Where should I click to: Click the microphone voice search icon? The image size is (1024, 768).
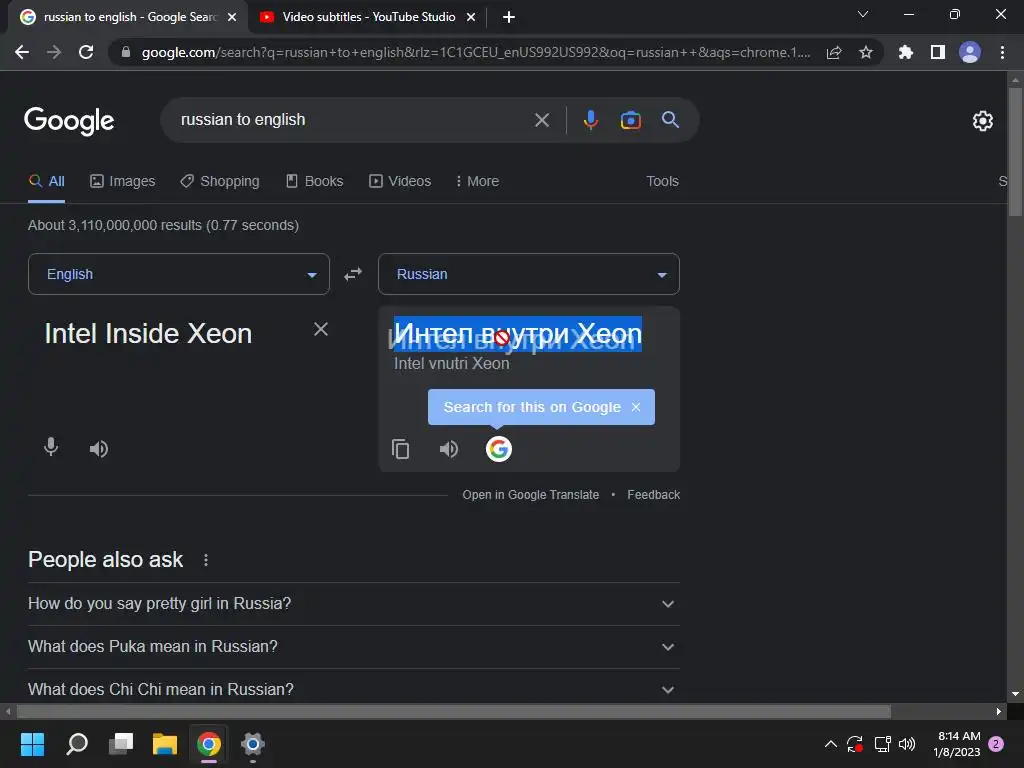[590, 120]
